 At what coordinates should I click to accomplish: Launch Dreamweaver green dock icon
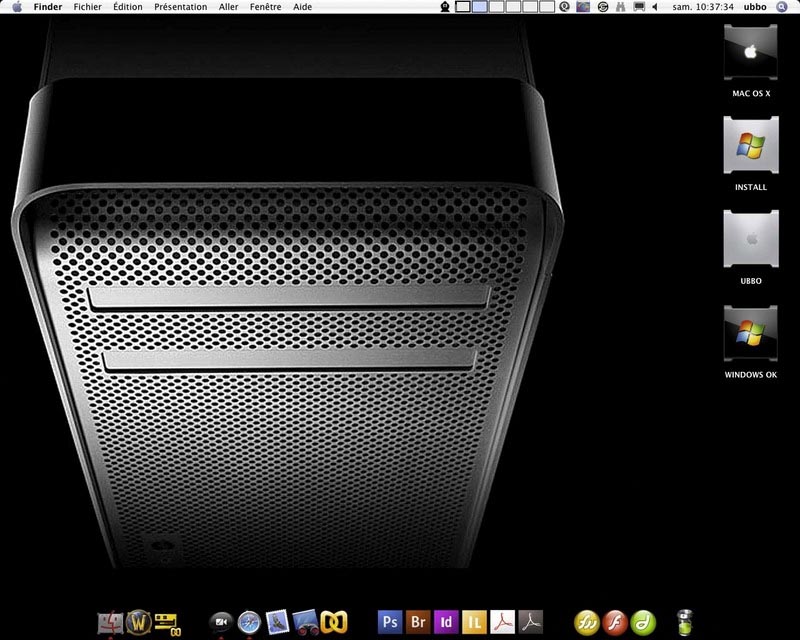[643, 623]
